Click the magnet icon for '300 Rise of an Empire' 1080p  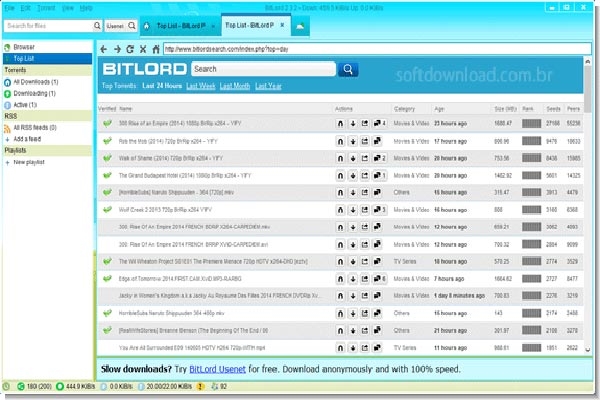(340, 124)
